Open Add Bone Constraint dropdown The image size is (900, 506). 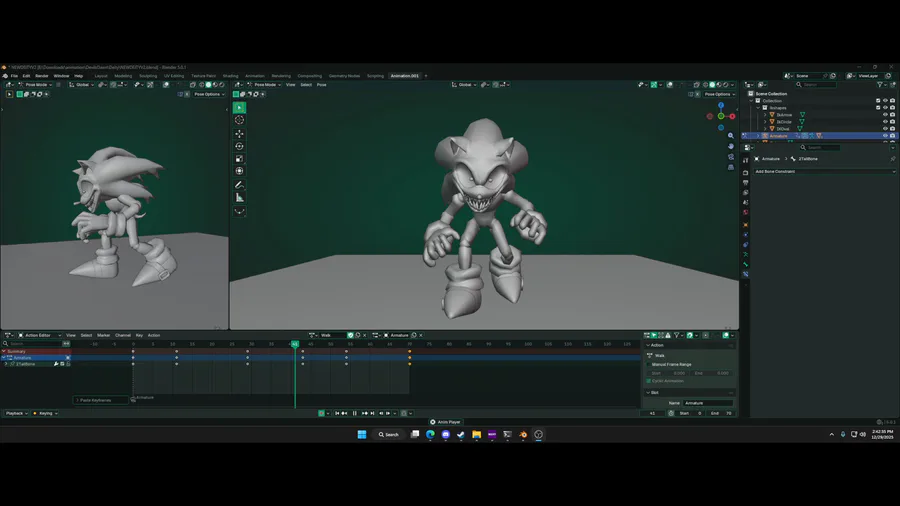coord(824,172)
